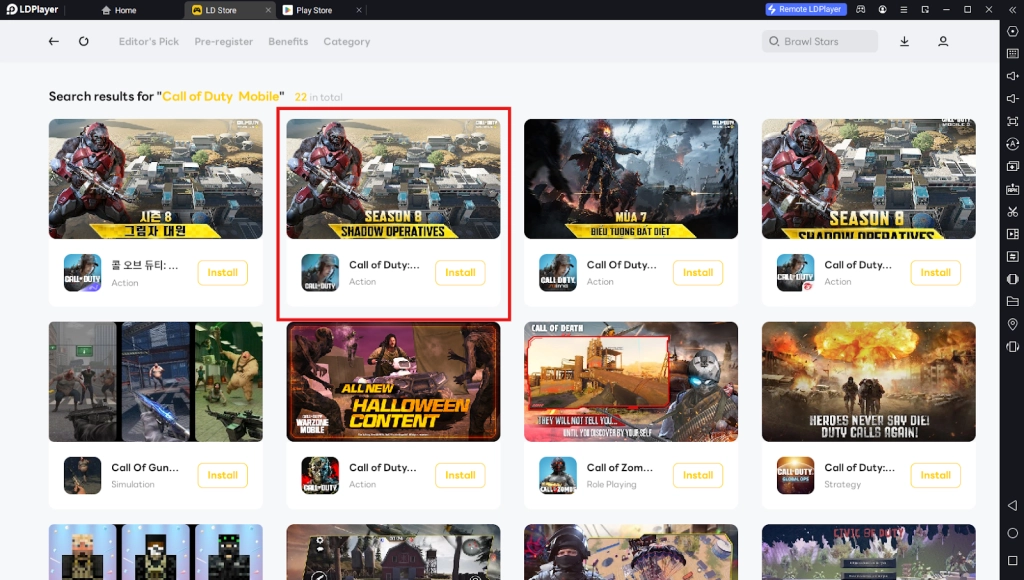The width and height of the screenshot is (1024, 580).
Task: Install Call Of Gun Simulation game
Action: tap(223, 475)
